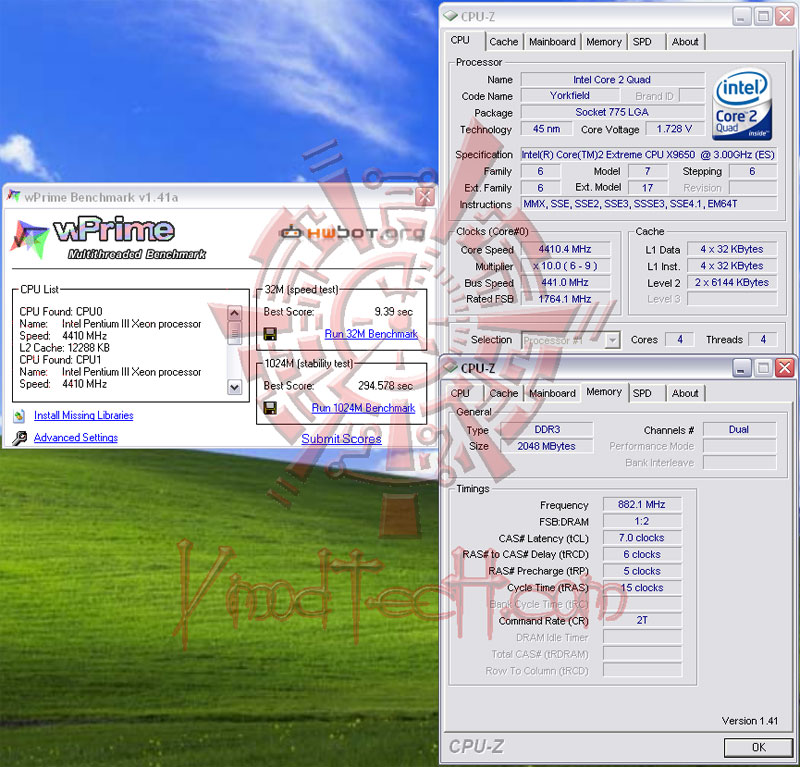Open Memory tab in upper CPU-Z
Image resolution: width=800 pixels, height=767 pixels.
pyautogui.click(x=604, y=42)
